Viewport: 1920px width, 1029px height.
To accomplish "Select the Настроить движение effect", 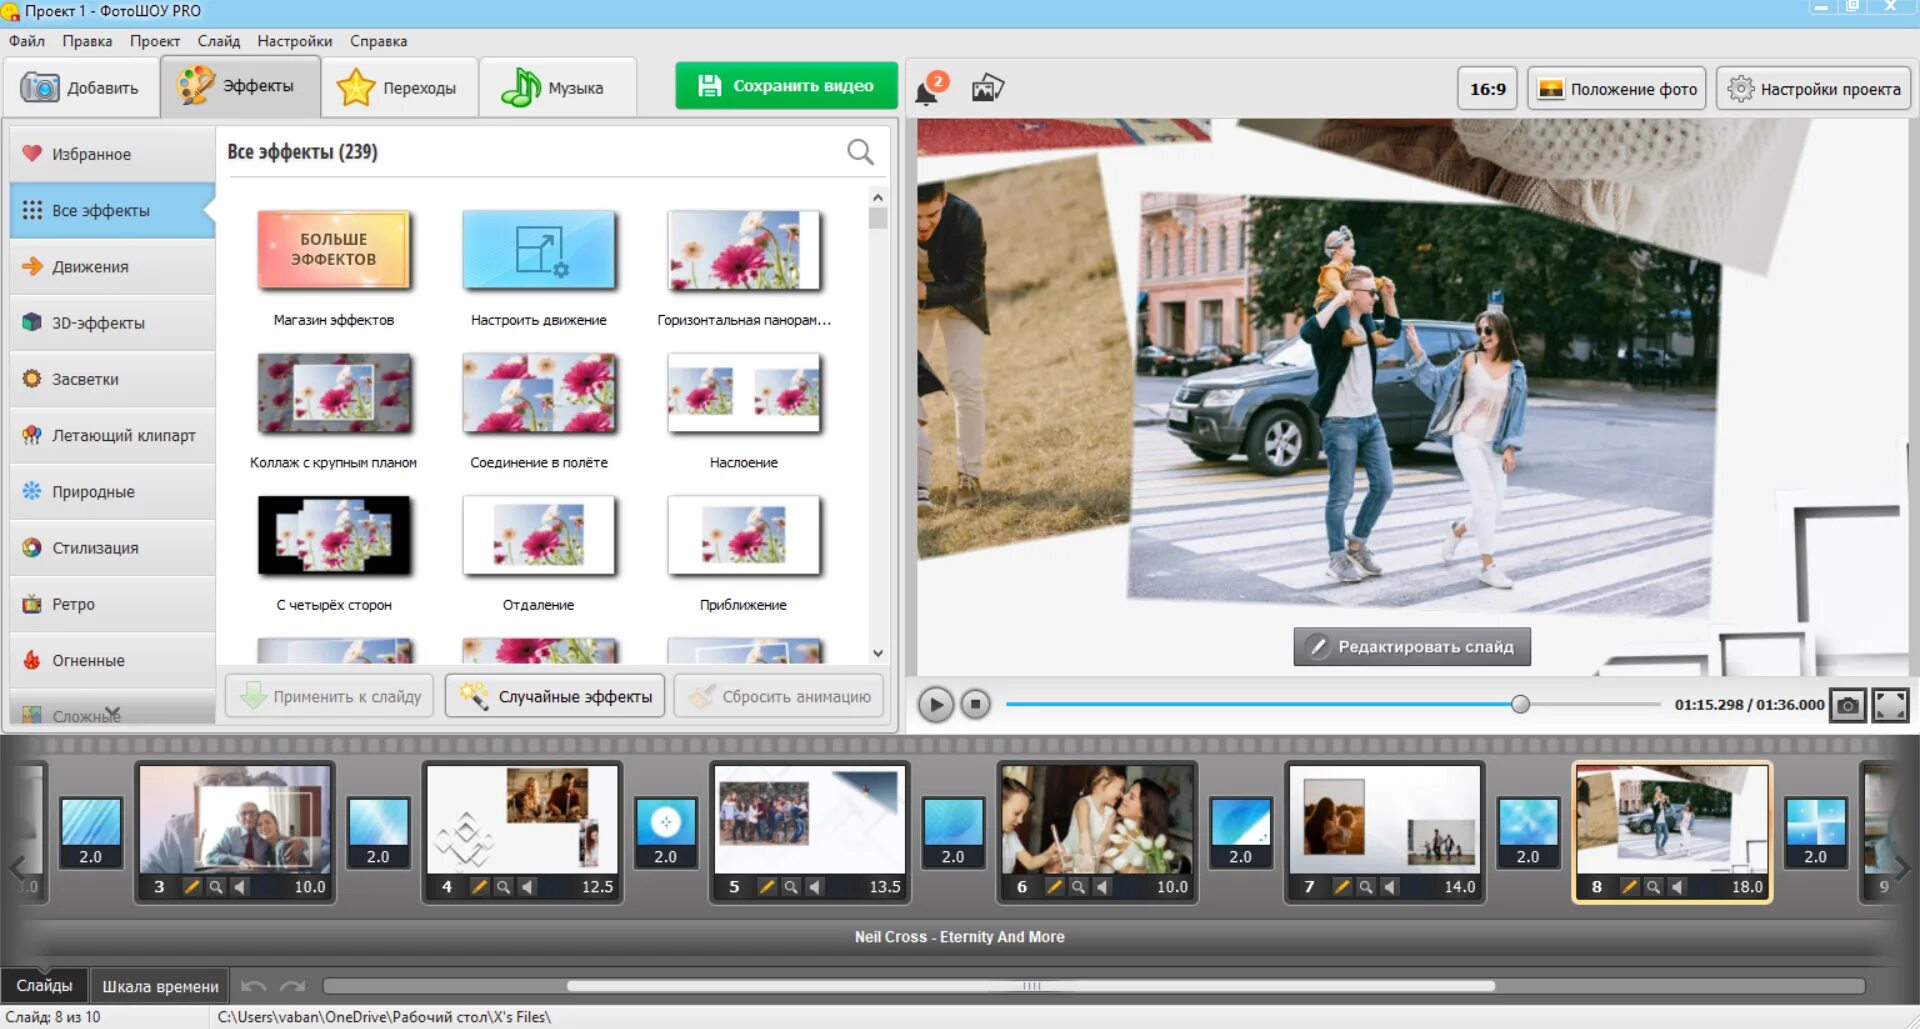I will click(x=539, y=250).
